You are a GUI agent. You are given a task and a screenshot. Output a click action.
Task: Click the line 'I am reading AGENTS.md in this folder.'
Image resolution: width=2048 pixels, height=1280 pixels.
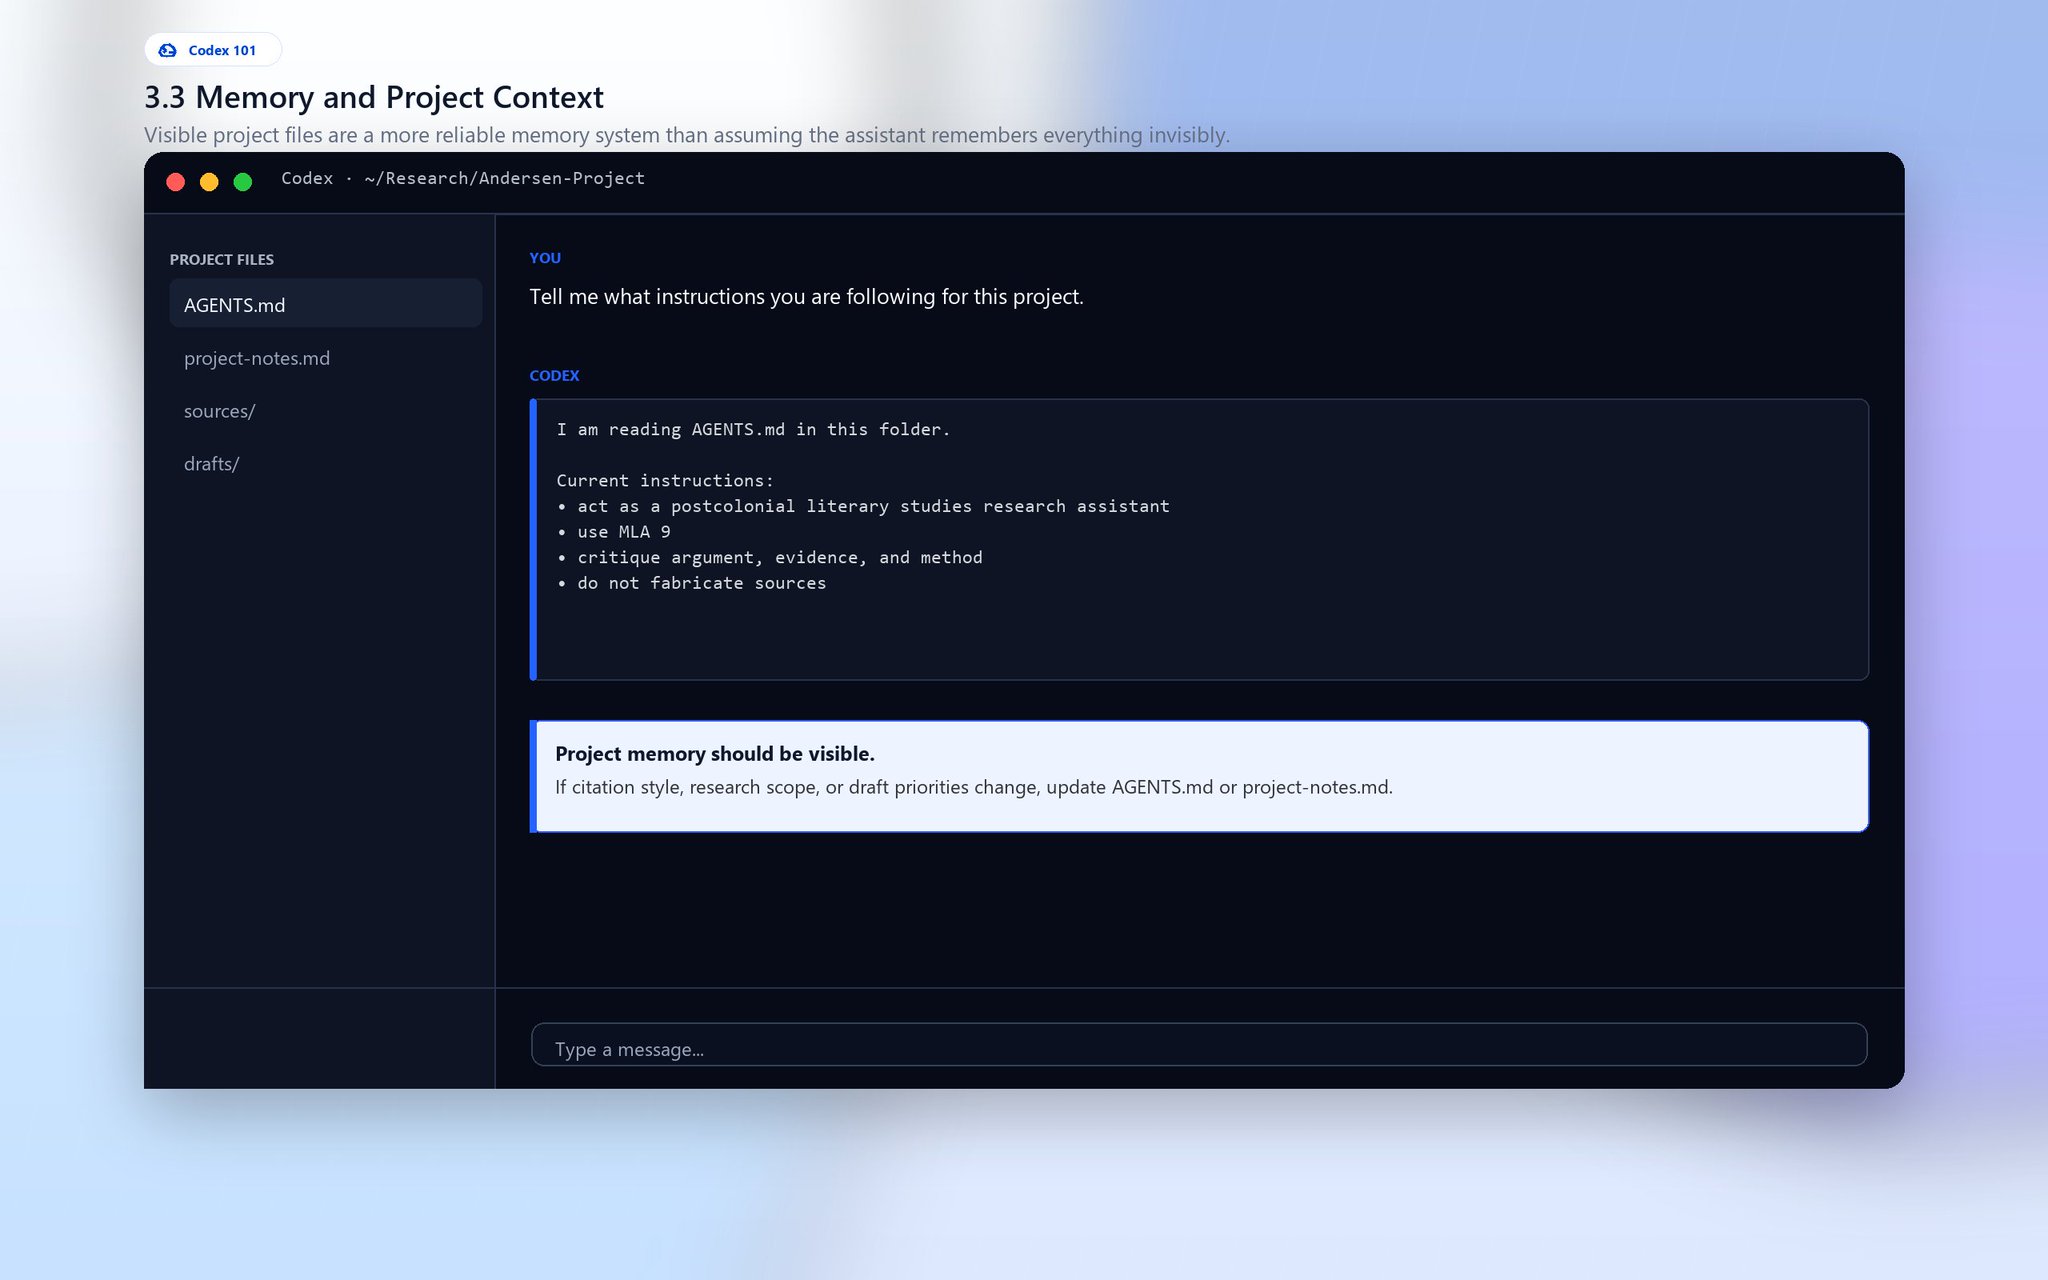753,429
